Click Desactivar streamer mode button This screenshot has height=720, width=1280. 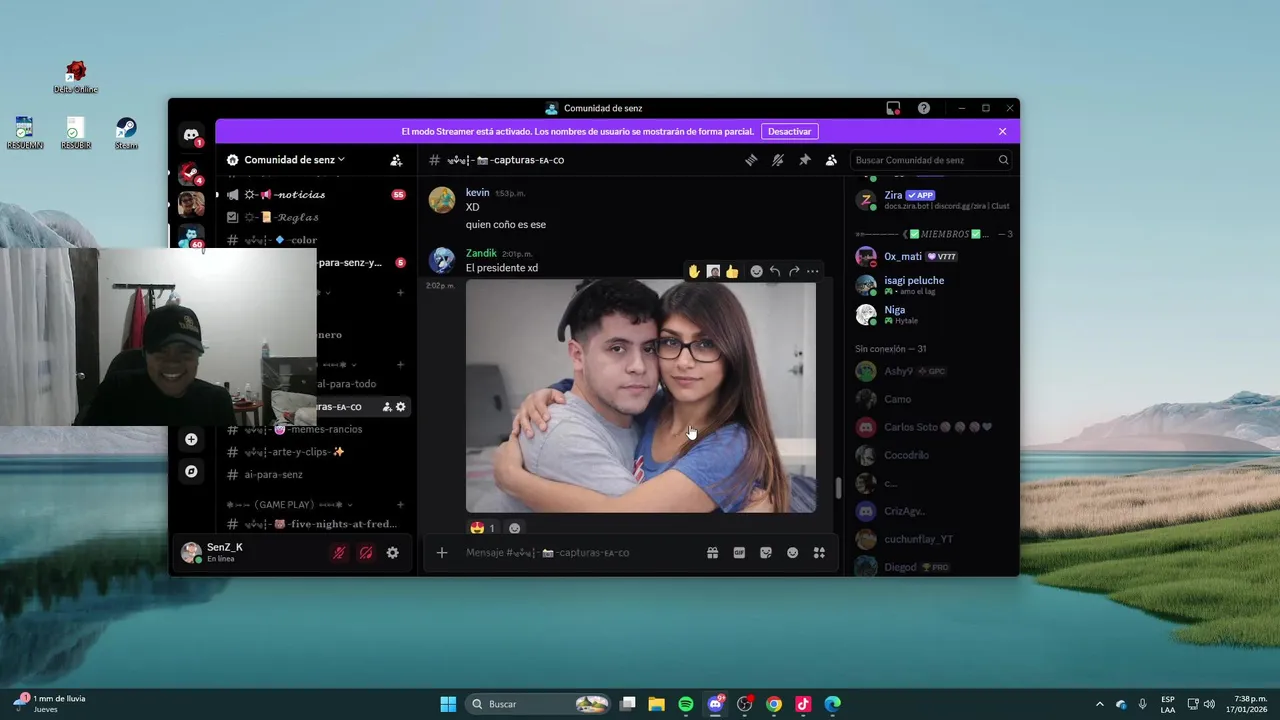[x=789, y=131]
